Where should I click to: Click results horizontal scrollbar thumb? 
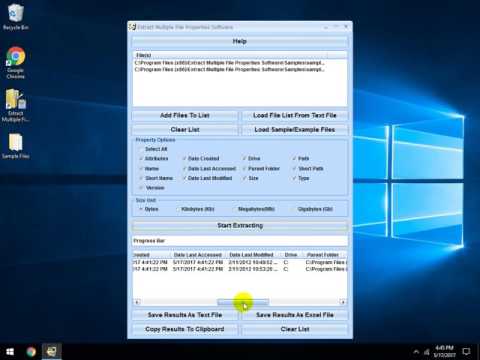(x=243, y=302)
